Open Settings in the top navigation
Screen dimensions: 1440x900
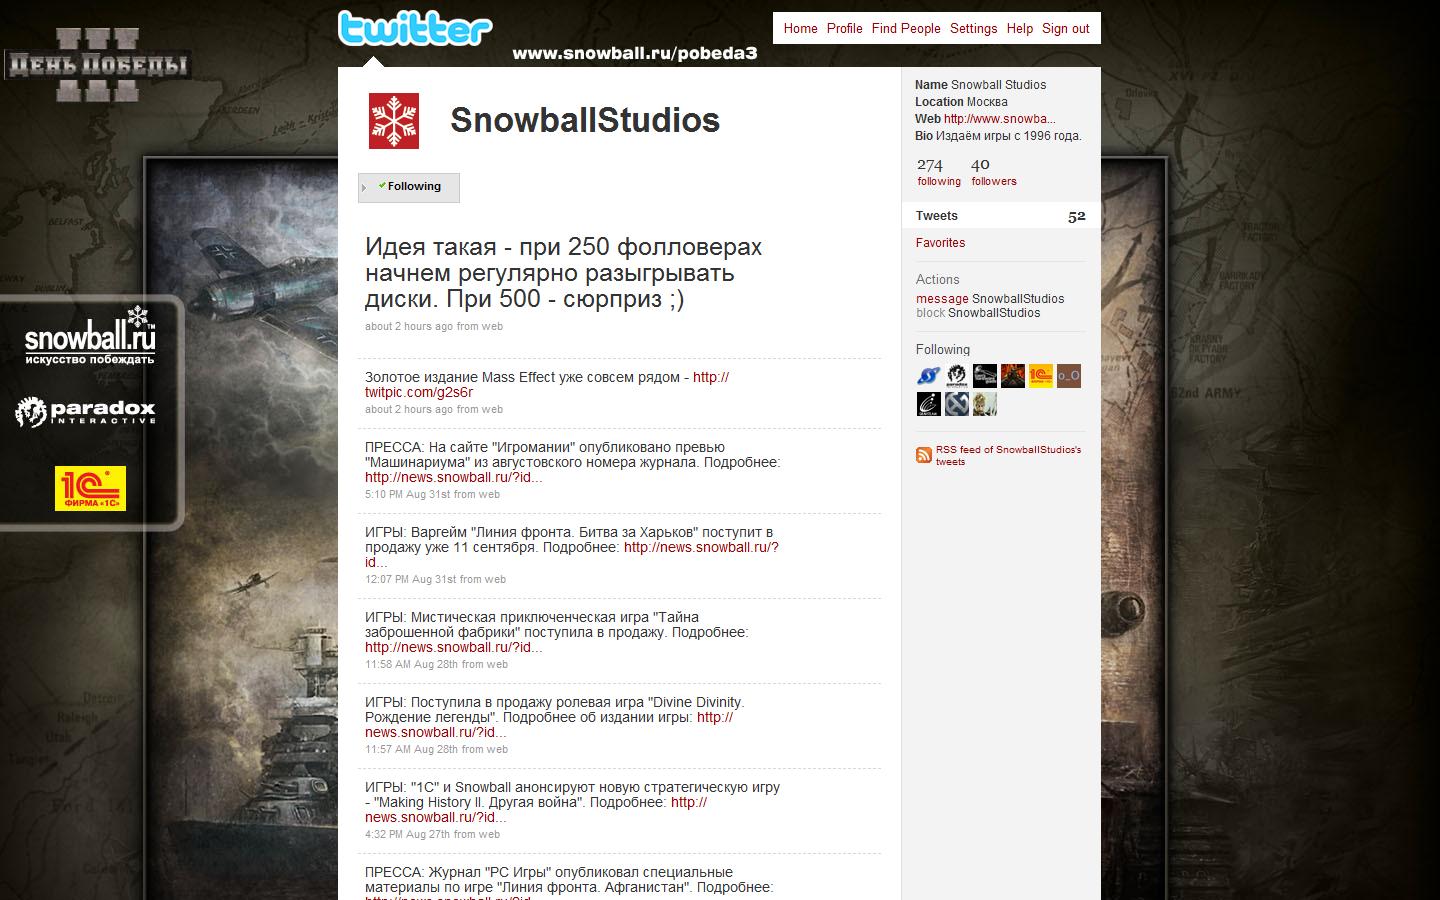[x=973, y=28]
